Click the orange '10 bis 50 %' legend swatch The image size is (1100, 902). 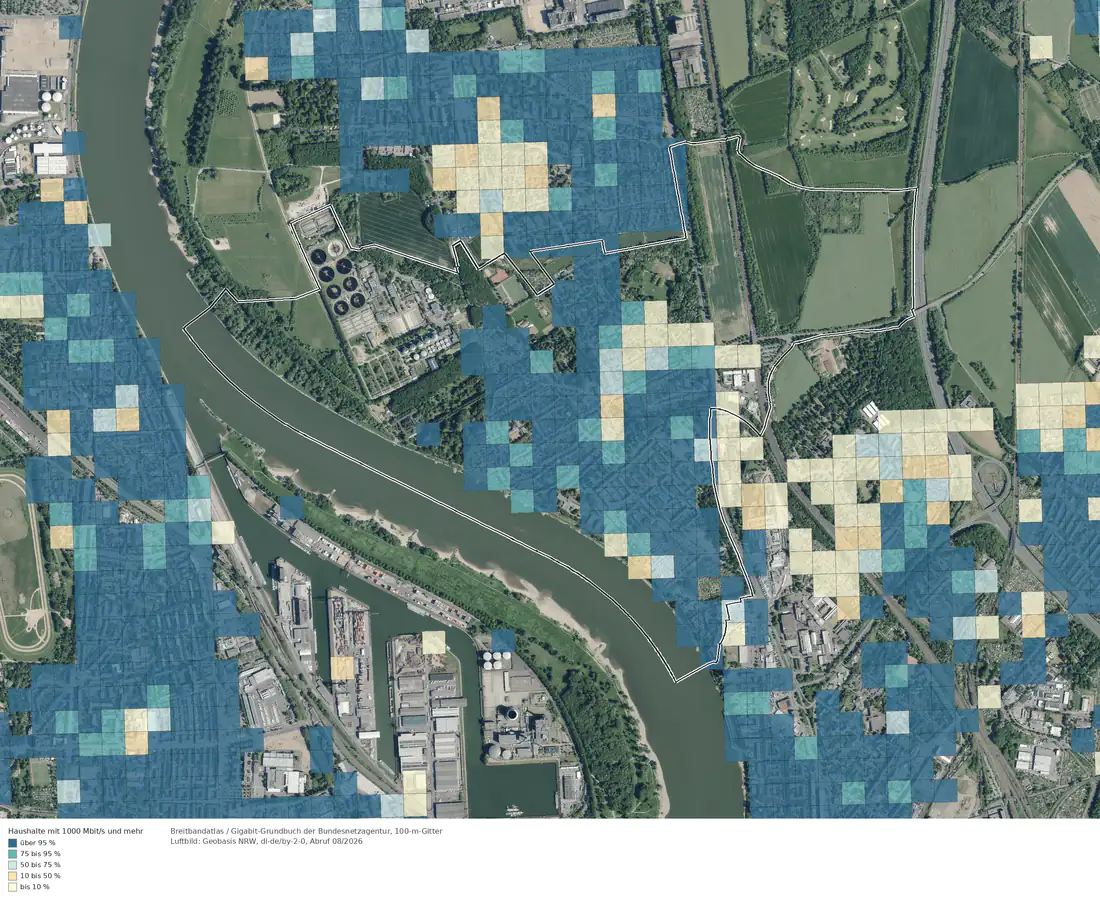coord(13,875)
